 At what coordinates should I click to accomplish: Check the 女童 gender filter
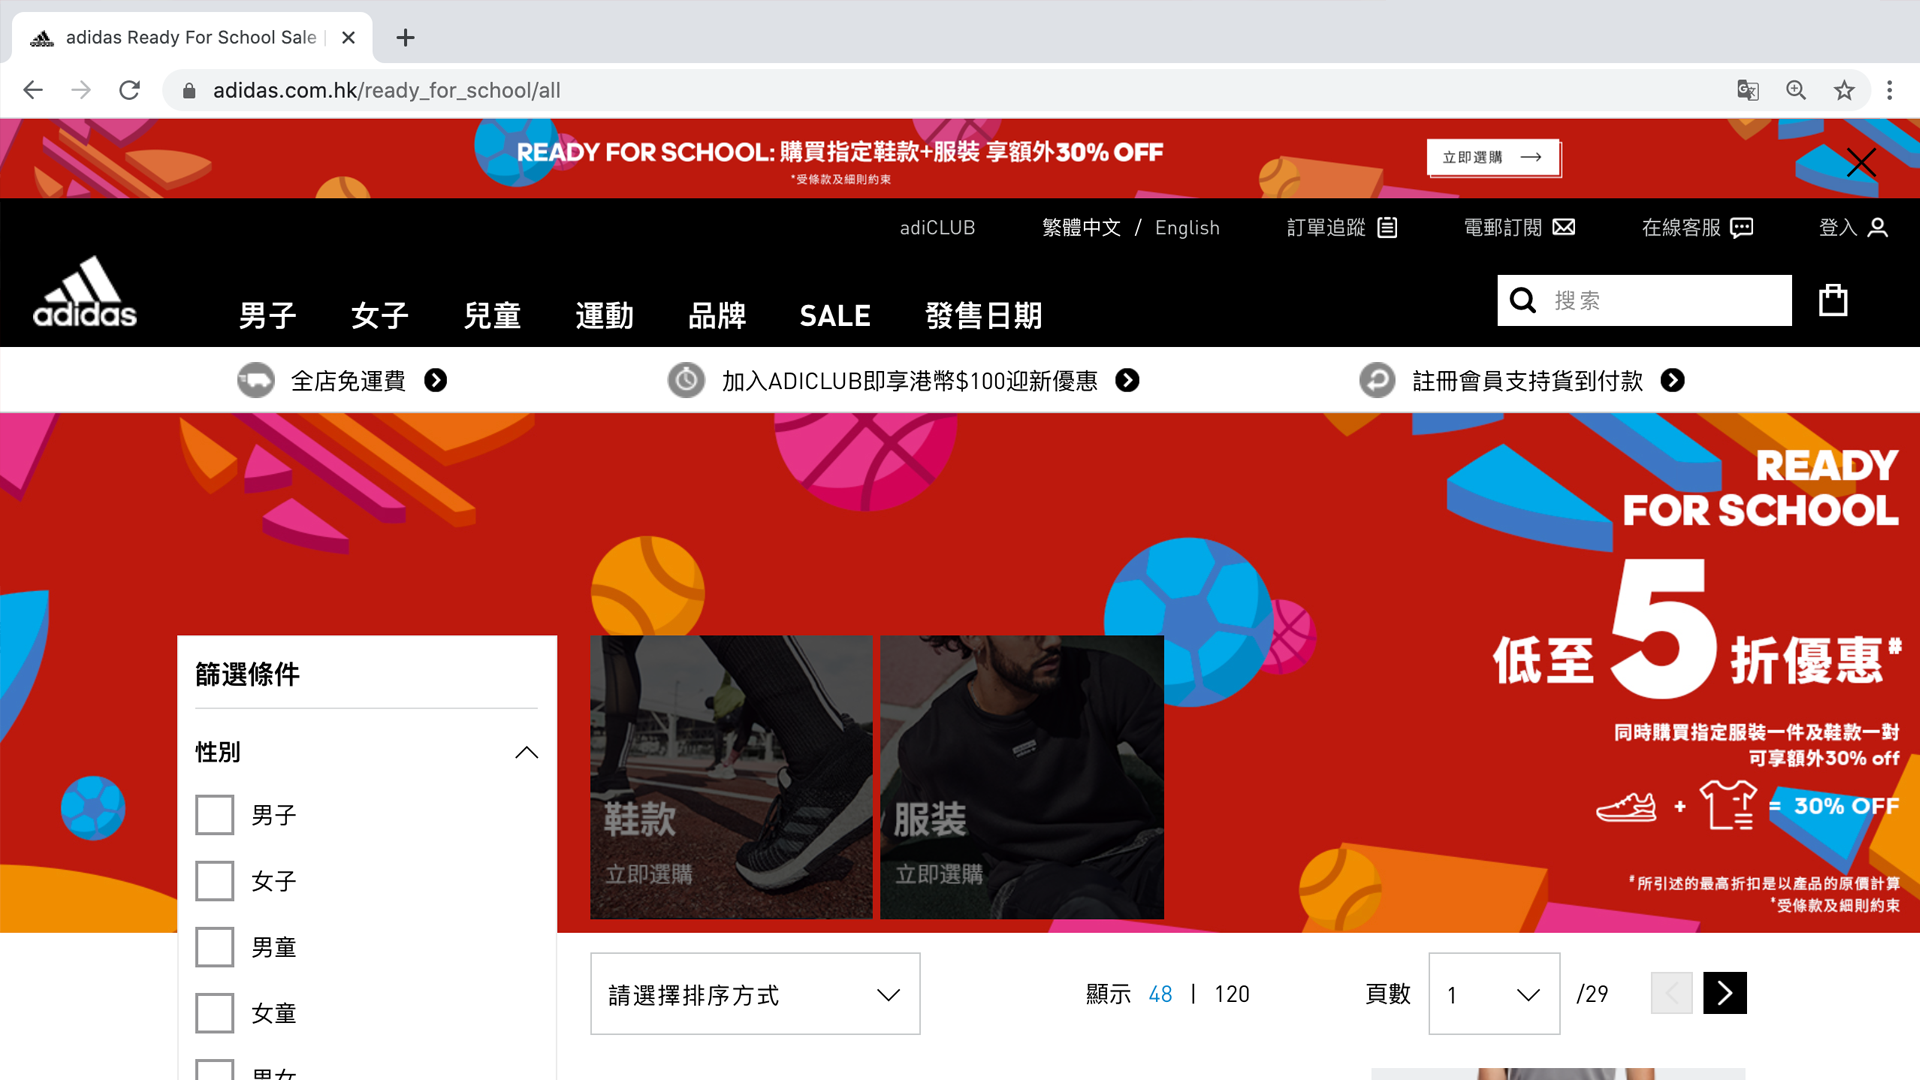214,1013
